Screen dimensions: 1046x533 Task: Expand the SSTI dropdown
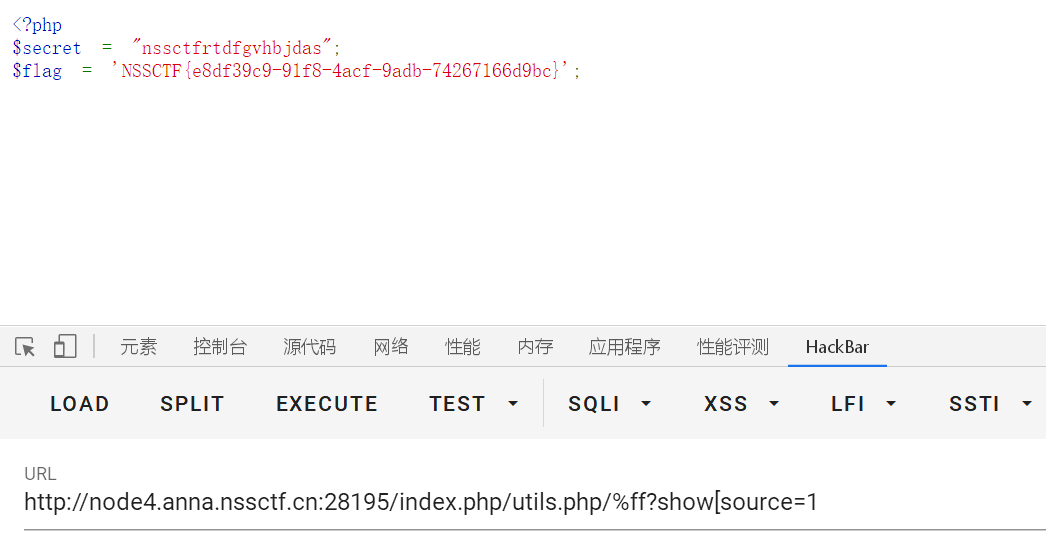(x=990, y=404)
